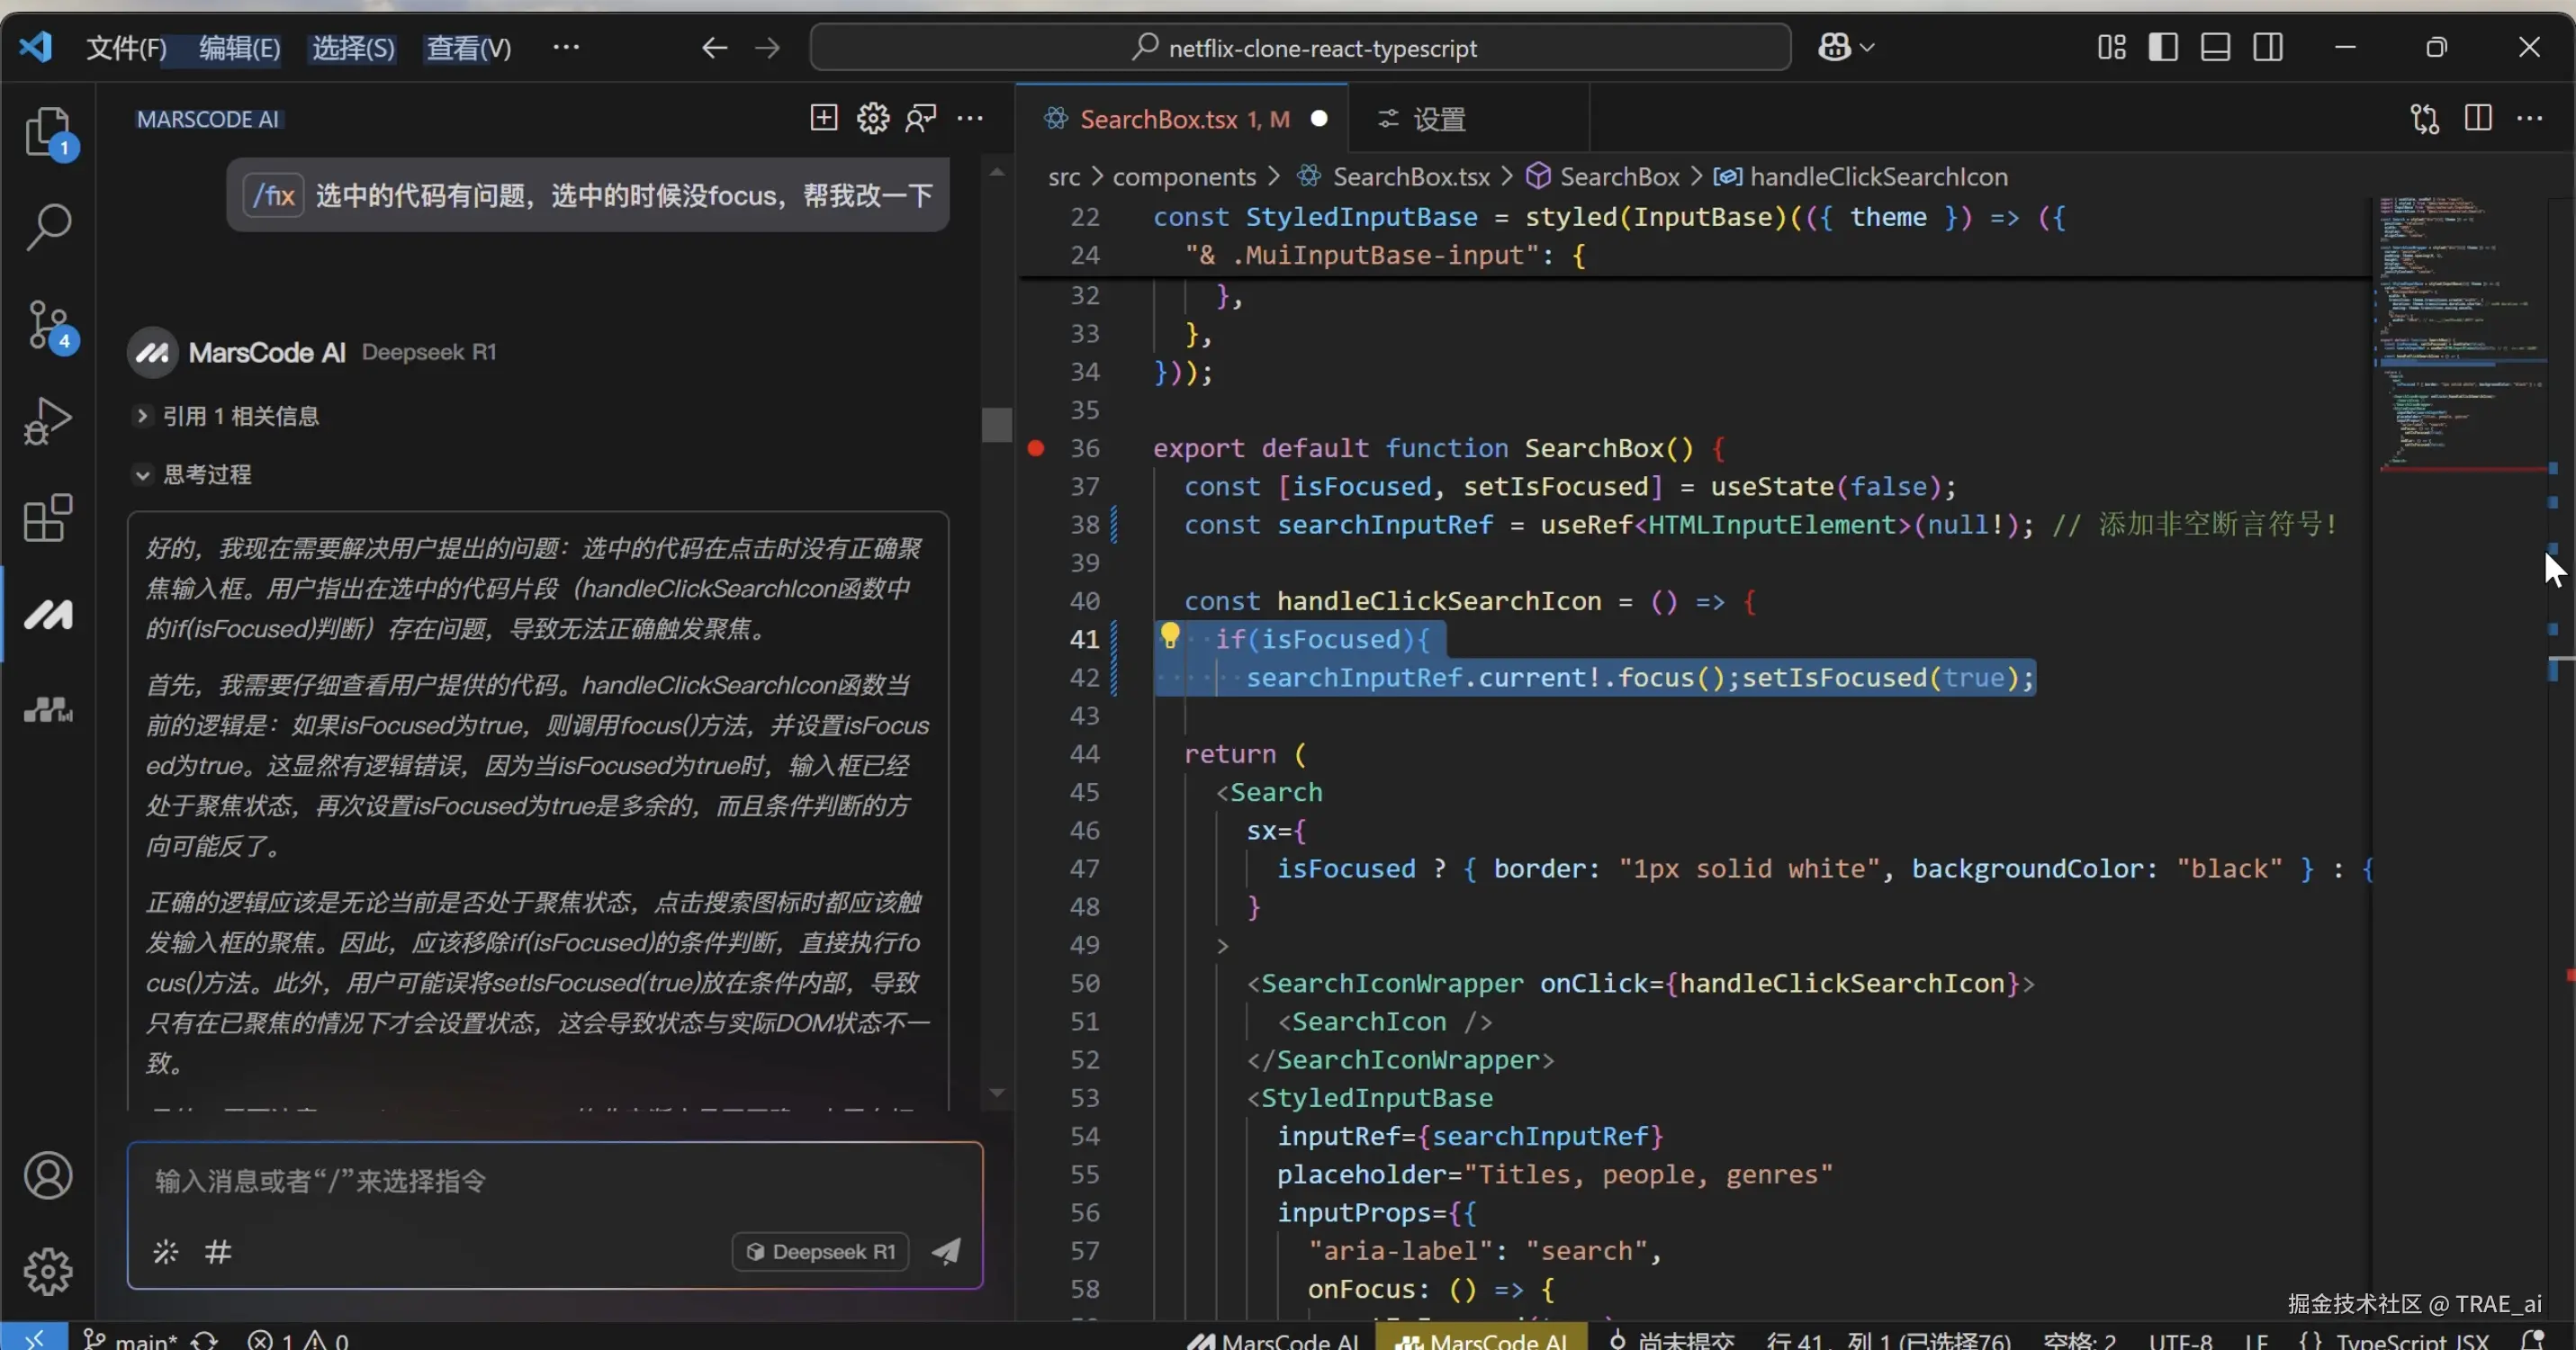Toggle the primary side bar layout button
2576x1350 pixels.
2162,47
